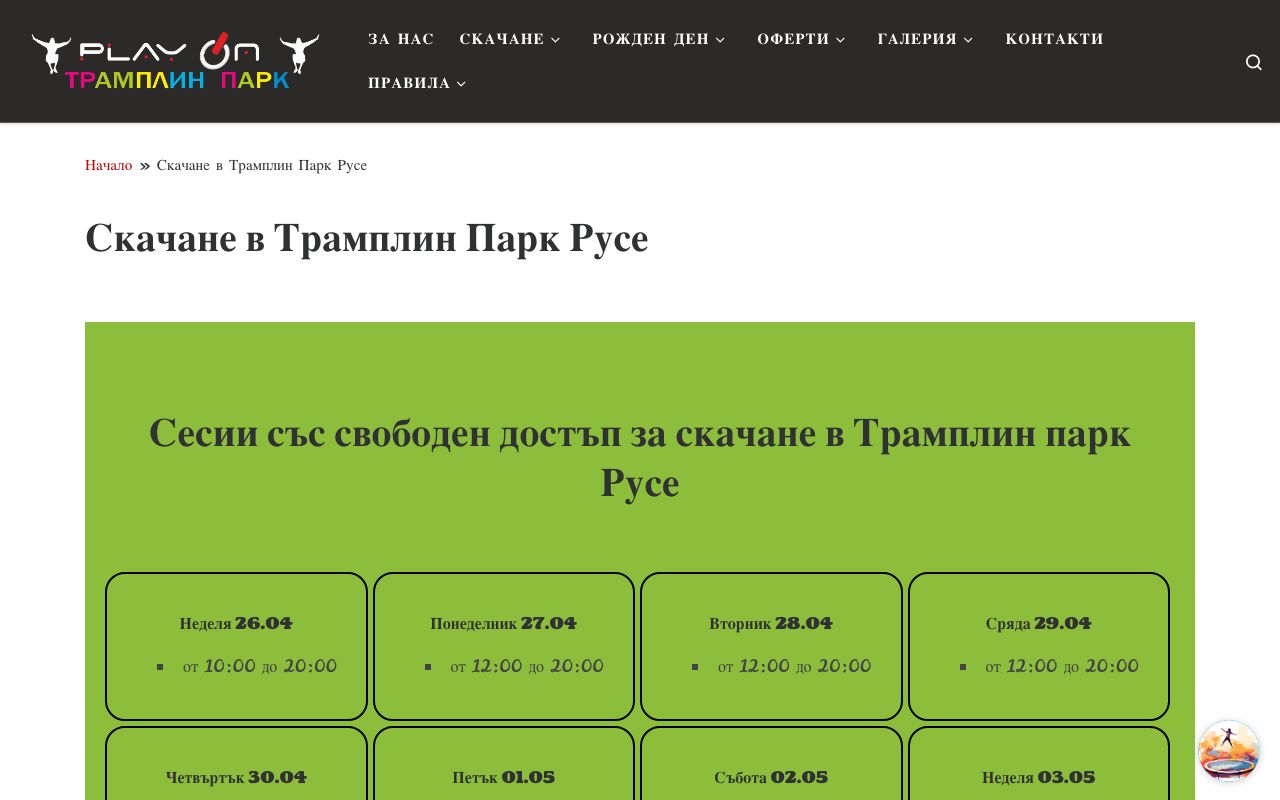Click the Събота 02.05 heading

tap(771, 777)
